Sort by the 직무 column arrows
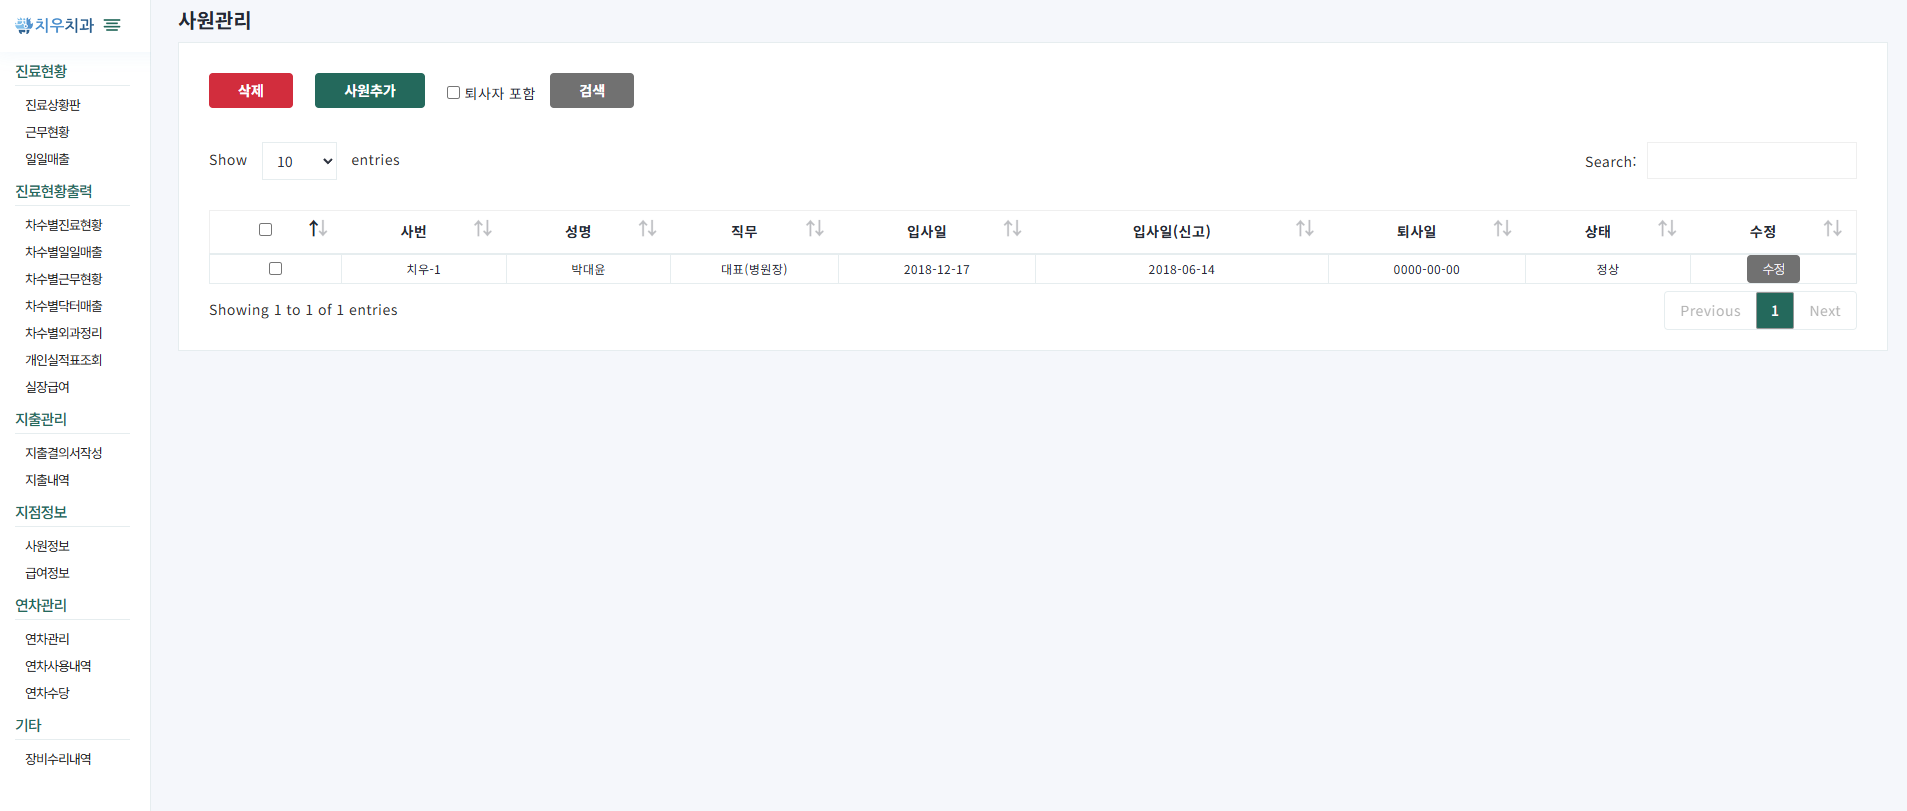 point(815,229)
